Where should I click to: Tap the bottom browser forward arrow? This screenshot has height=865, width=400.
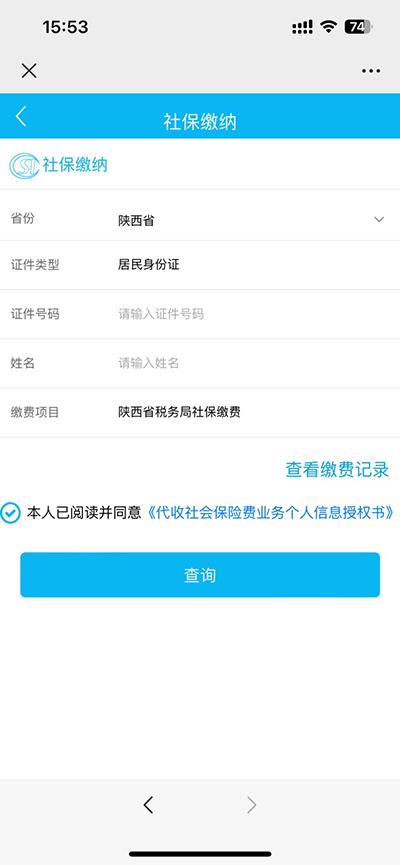(252, 805)
